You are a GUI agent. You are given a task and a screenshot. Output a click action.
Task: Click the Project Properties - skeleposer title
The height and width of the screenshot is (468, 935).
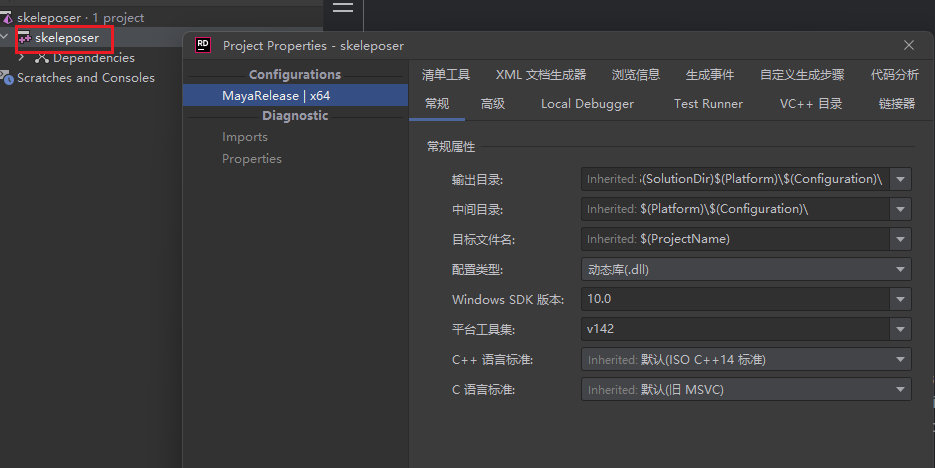click(313, 45)
